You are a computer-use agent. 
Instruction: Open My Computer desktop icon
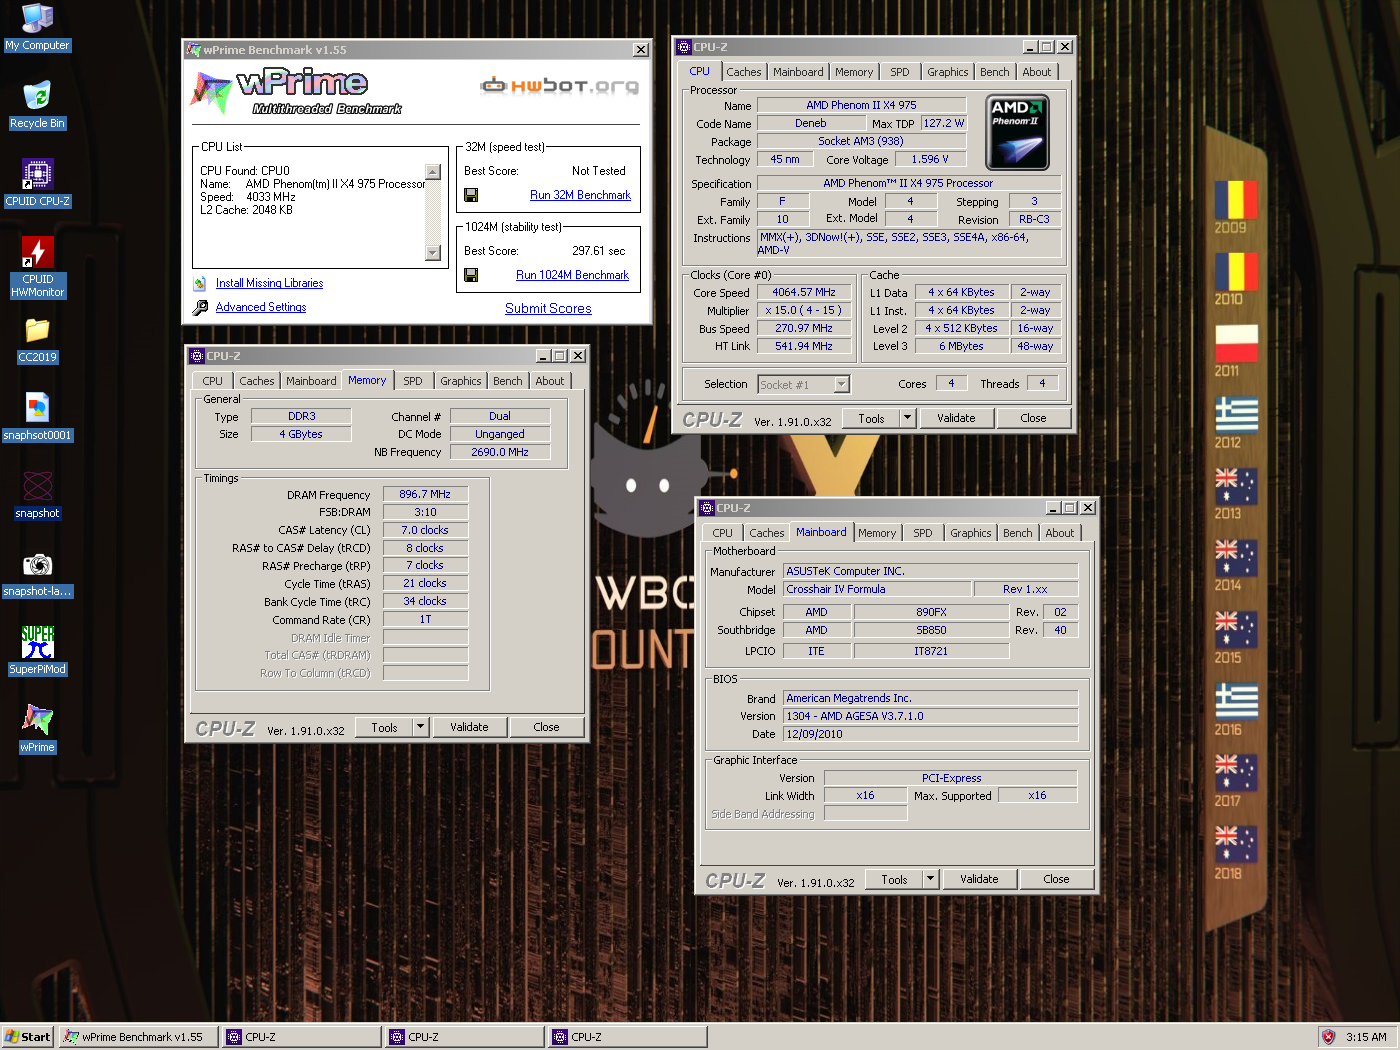pos(37,27)
